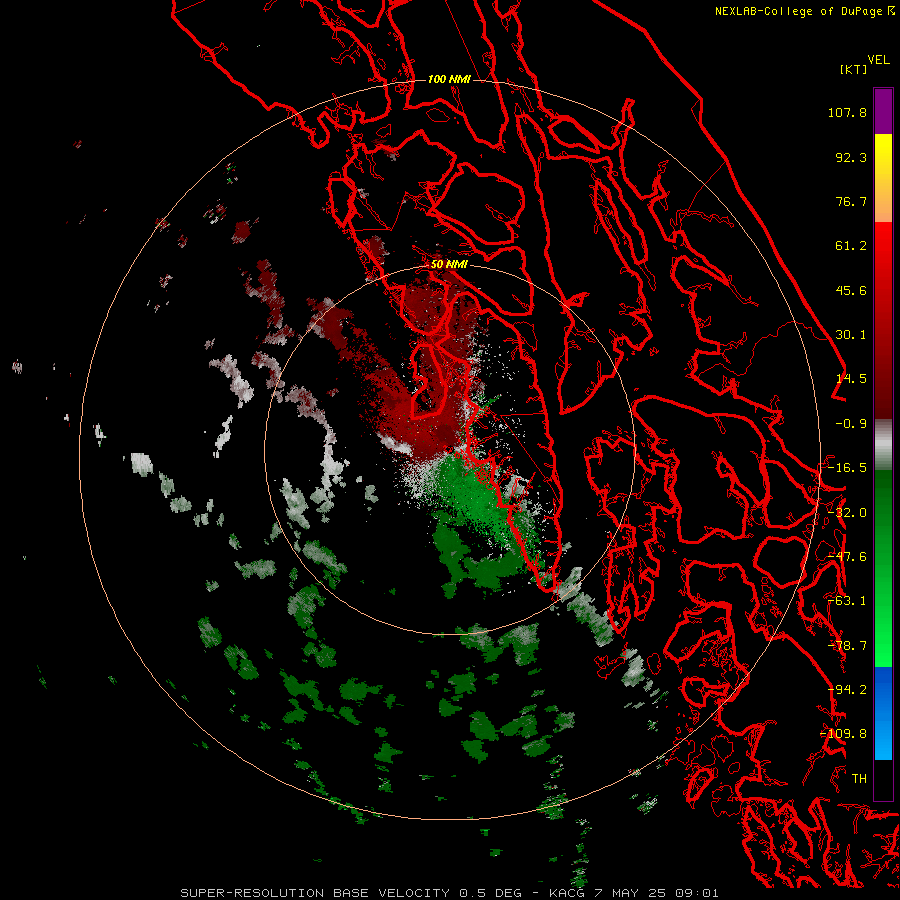Screen dimensions: 900x900
Task: Click the 107.8 velocity scale value
Action: pyautogui.click(x=847, y=112)
